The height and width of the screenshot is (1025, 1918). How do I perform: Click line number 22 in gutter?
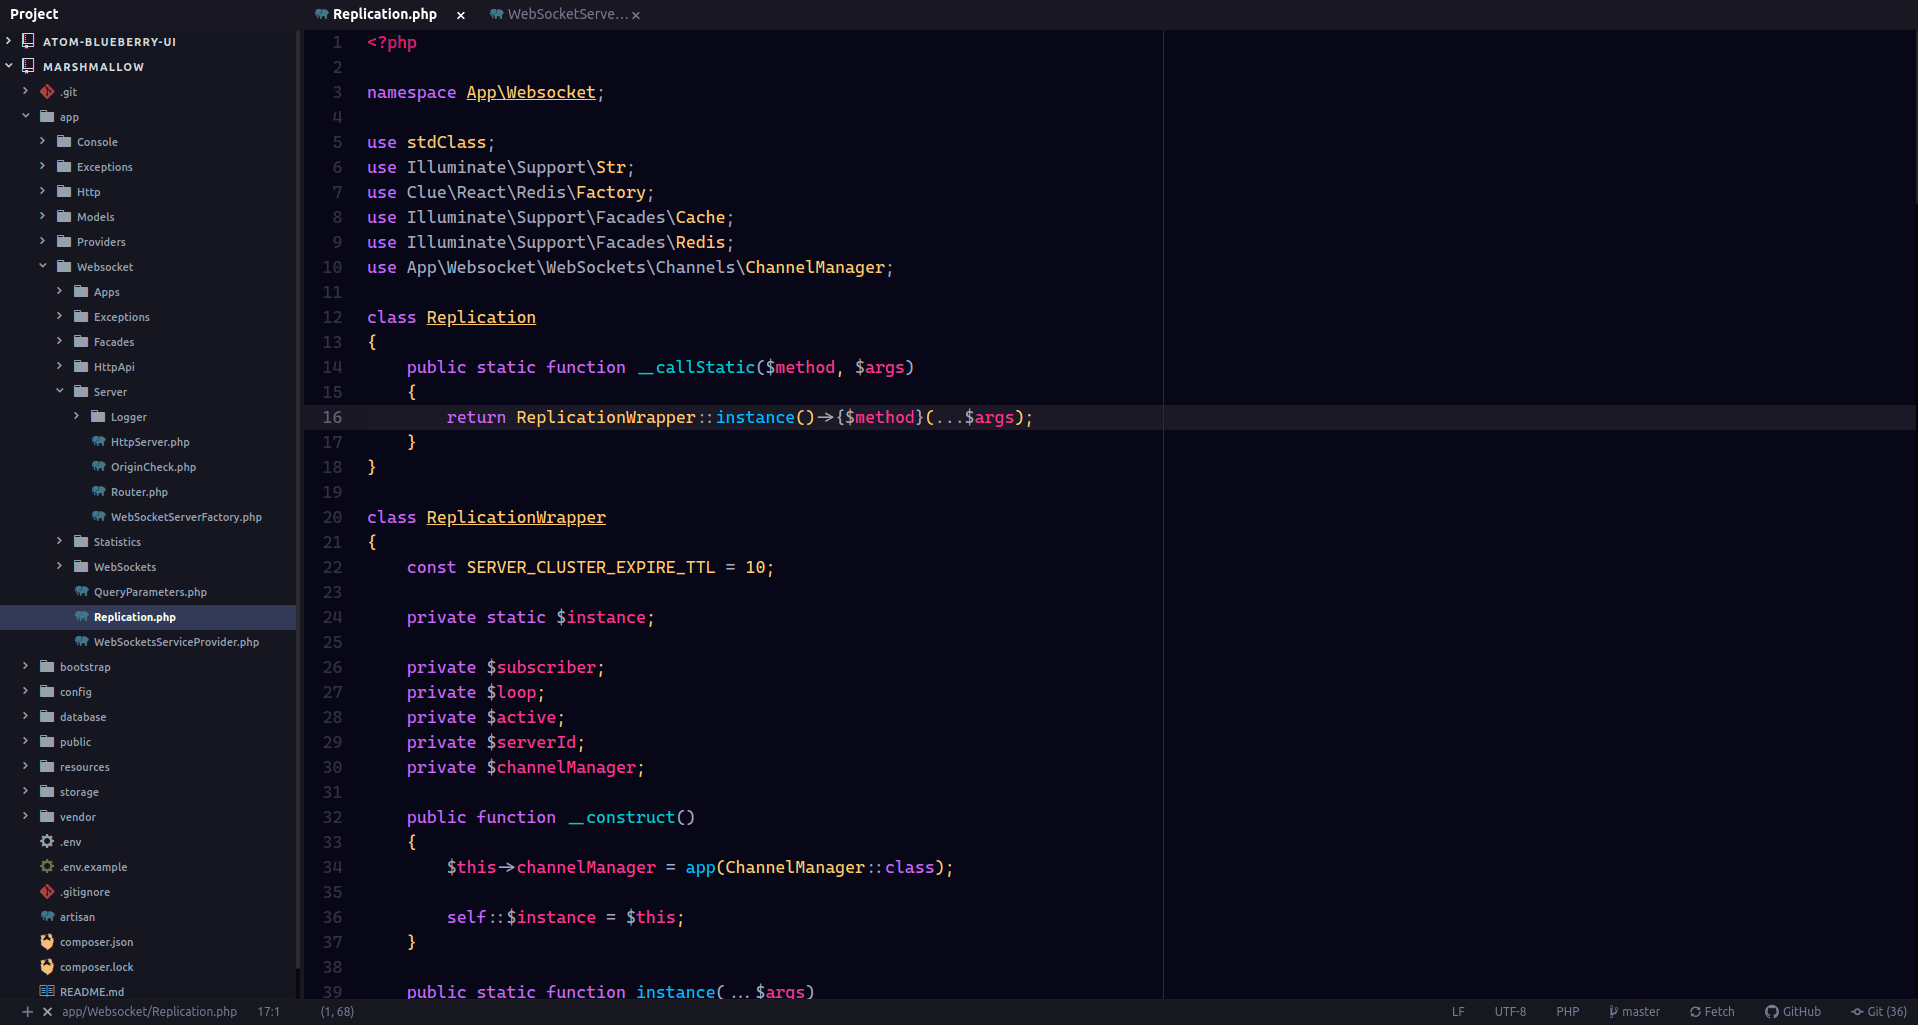[332, 567]
